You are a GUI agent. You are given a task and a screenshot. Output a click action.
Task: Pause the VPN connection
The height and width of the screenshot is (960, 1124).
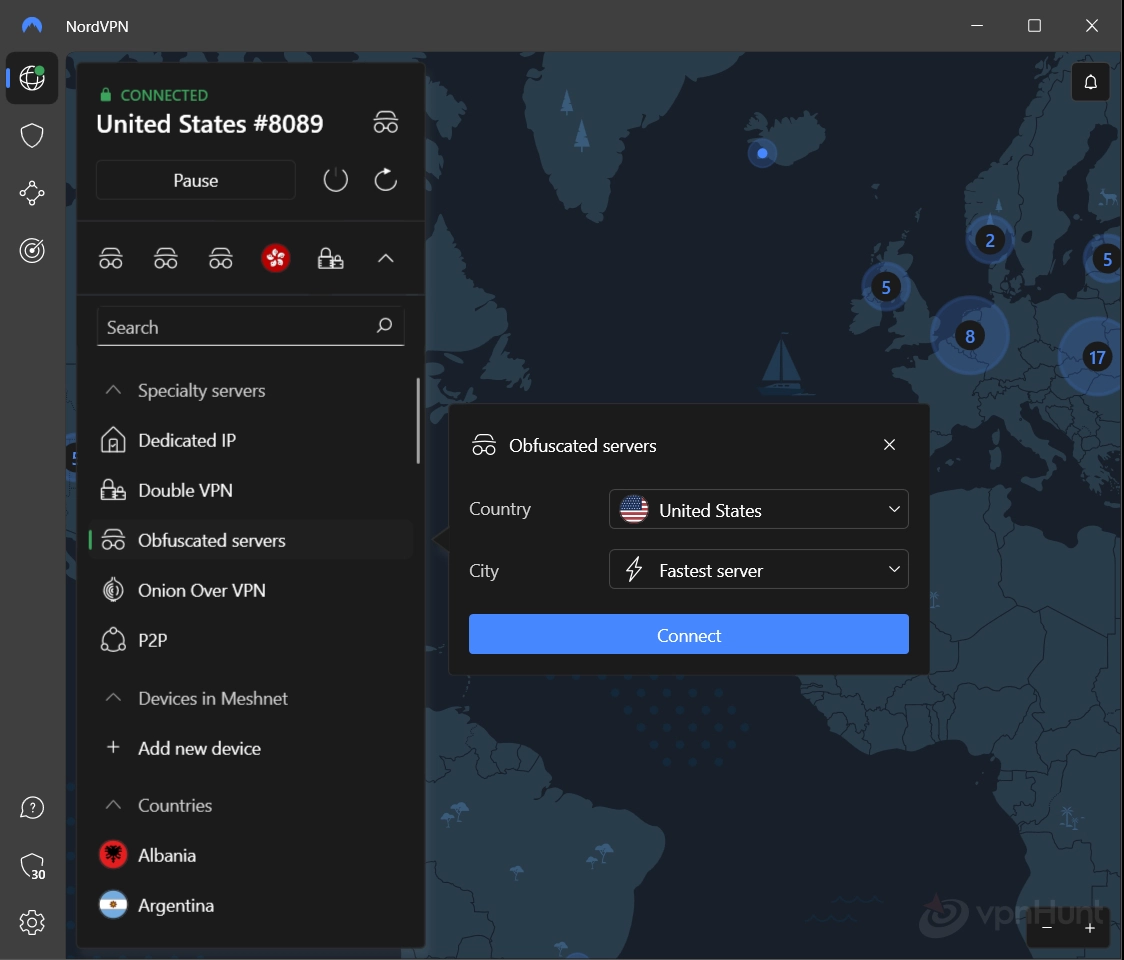196,180
